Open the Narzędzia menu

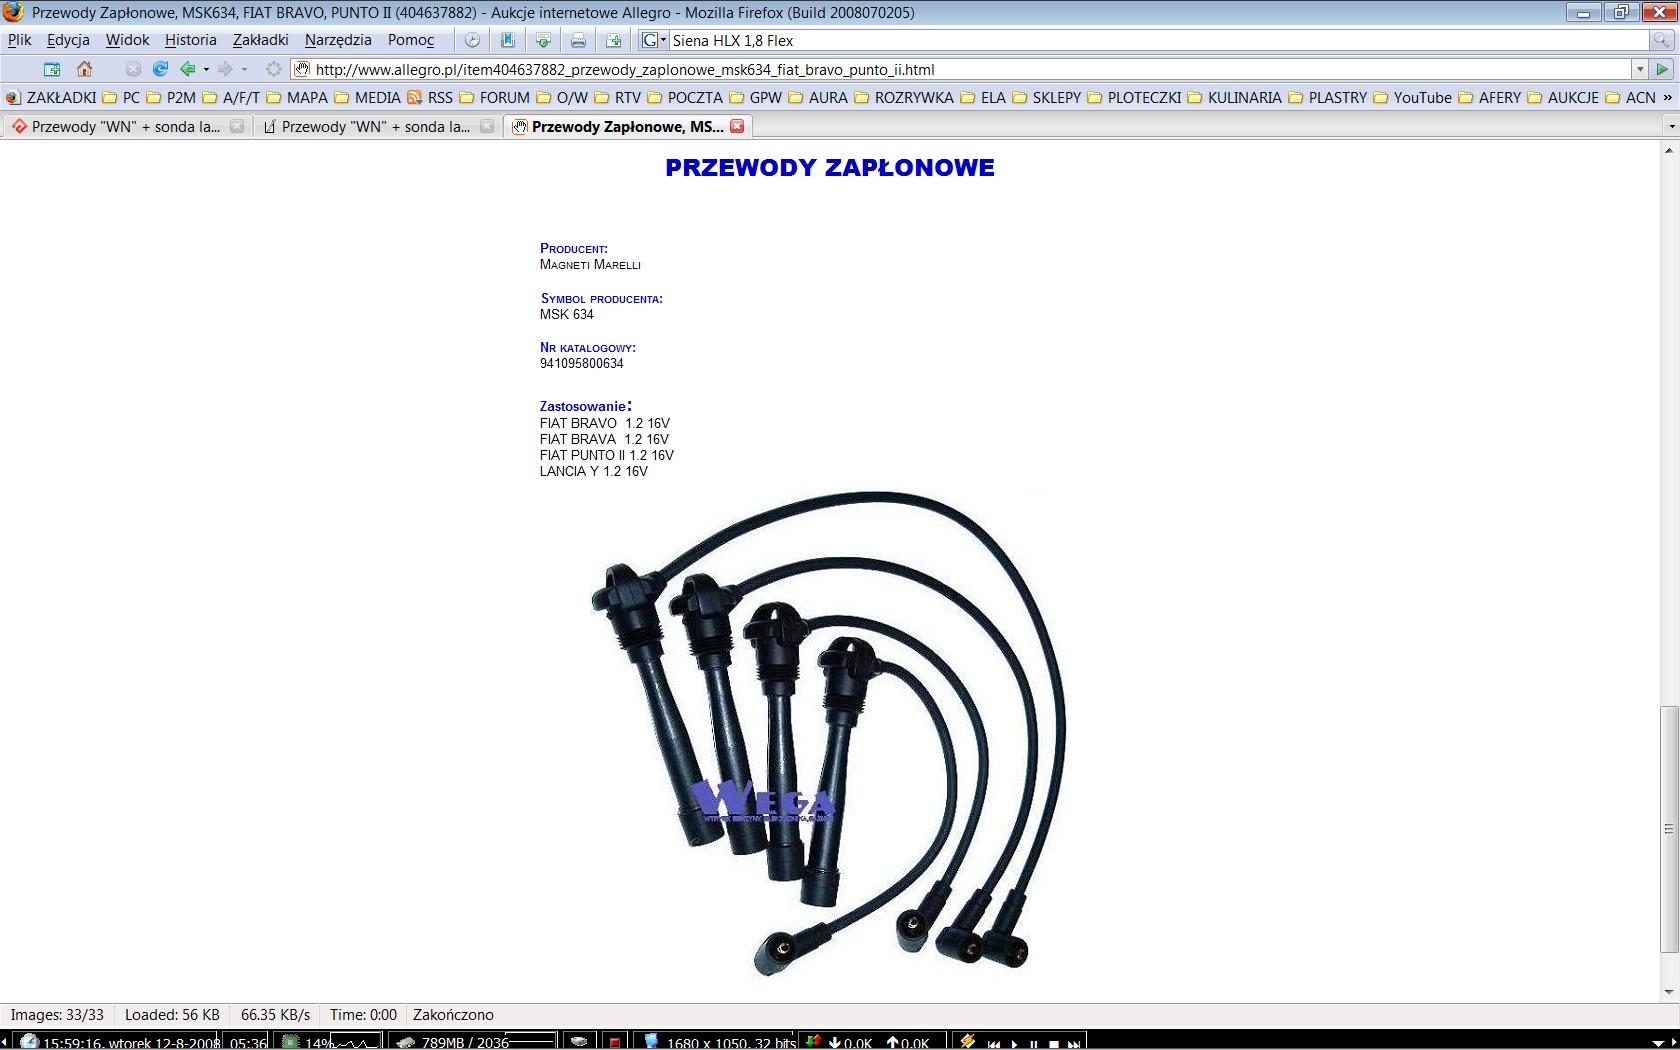coord(338,40)
